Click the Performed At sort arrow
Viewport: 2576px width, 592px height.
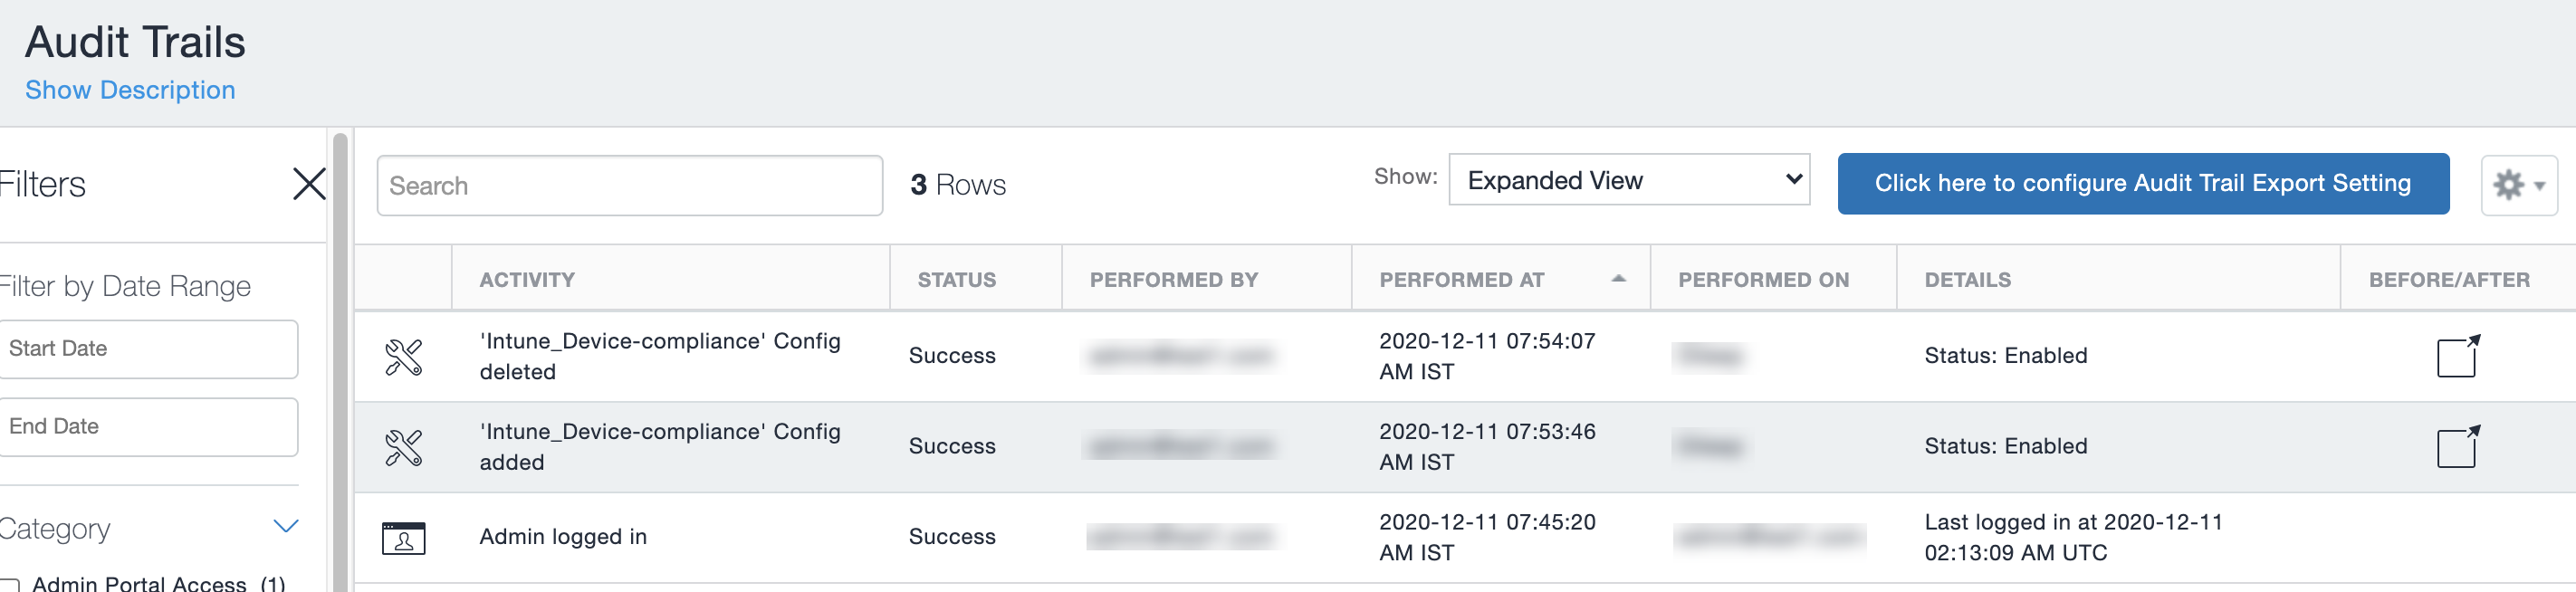pyautogui.click(x=1618, y=279)
